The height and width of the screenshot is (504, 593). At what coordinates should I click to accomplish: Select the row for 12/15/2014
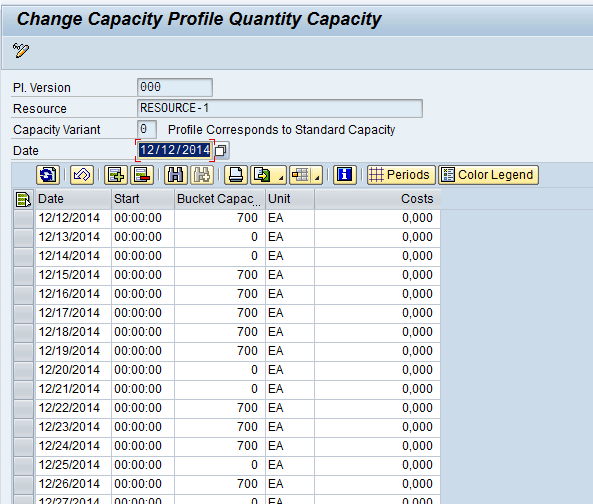[x=23, y=275]
